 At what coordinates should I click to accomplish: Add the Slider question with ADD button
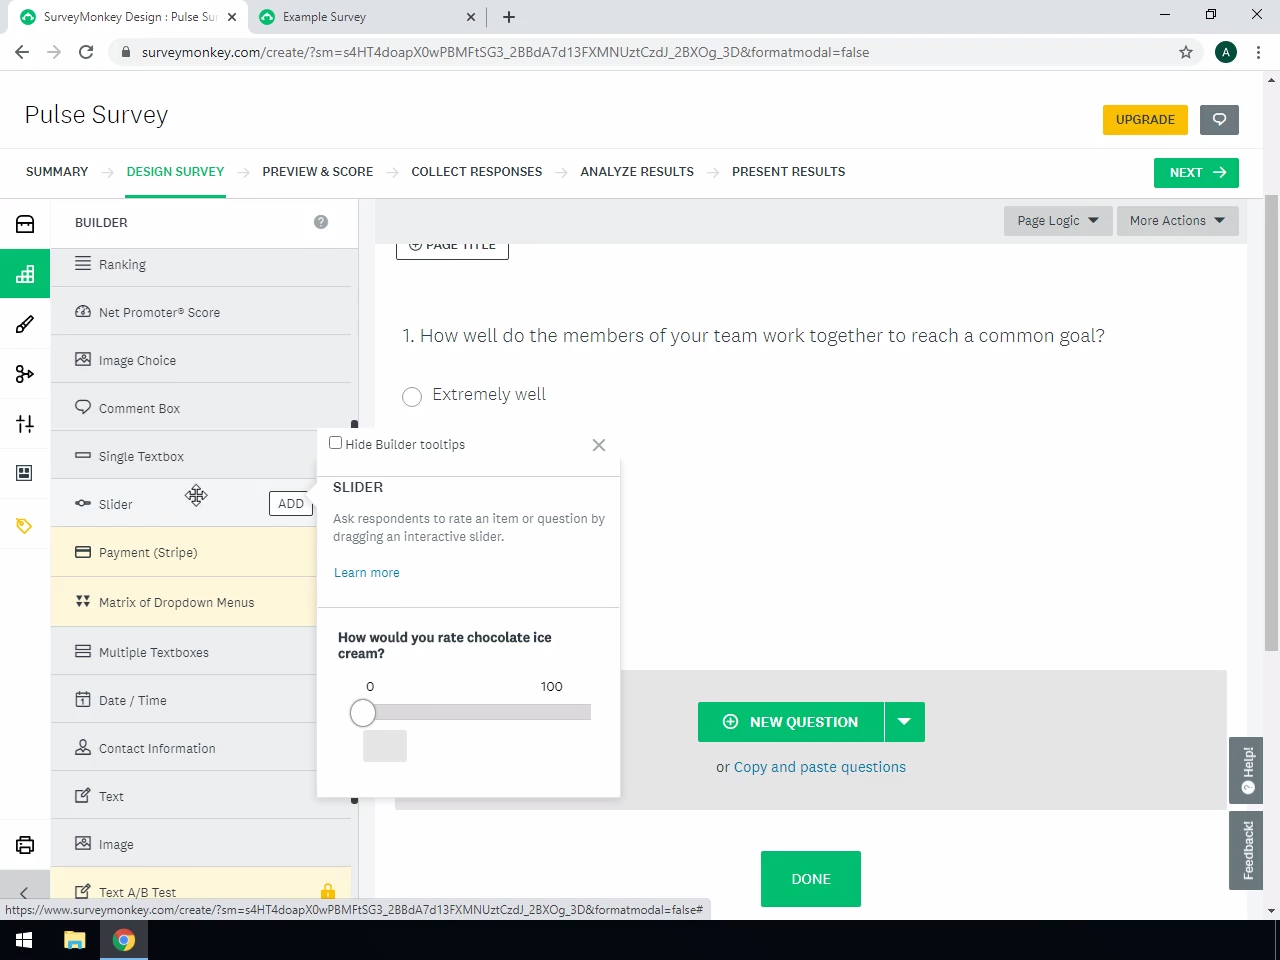pos(291,504)
